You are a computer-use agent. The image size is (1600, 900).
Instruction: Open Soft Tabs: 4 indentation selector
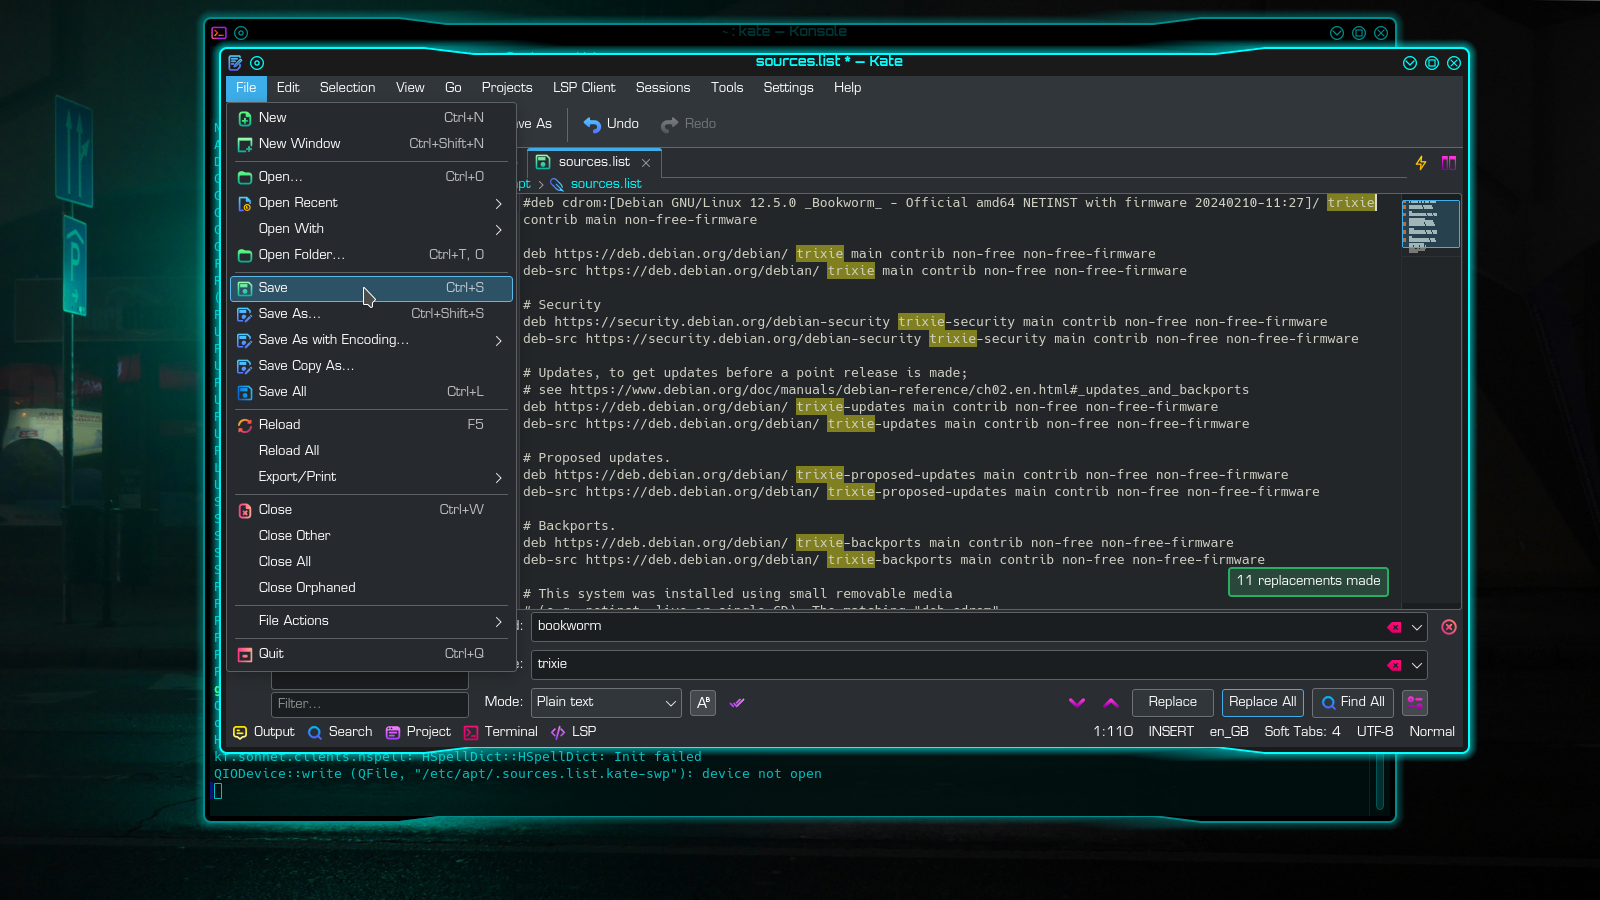(1302, 732)
